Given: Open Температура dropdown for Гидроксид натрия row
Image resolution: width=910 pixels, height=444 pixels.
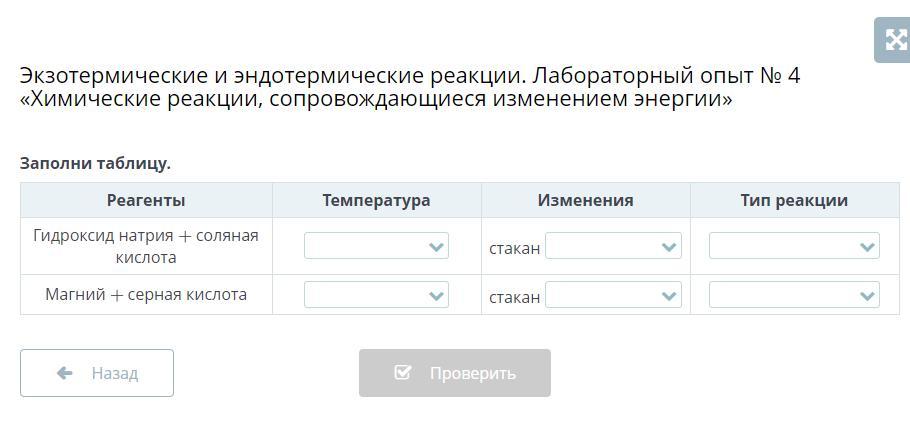Looking at the screenshot, I should pyautogui.click(x=376, y=246).
